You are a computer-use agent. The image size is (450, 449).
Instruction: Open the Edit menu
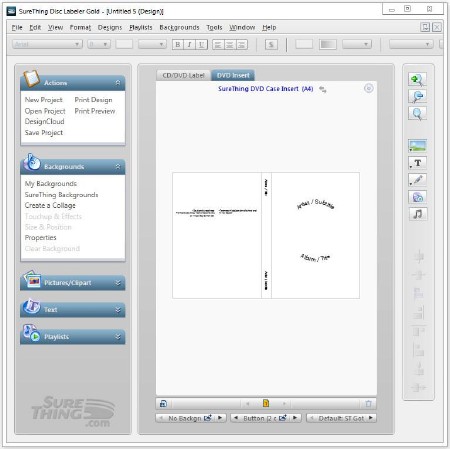pyautogui.click(x=35, y=27)
